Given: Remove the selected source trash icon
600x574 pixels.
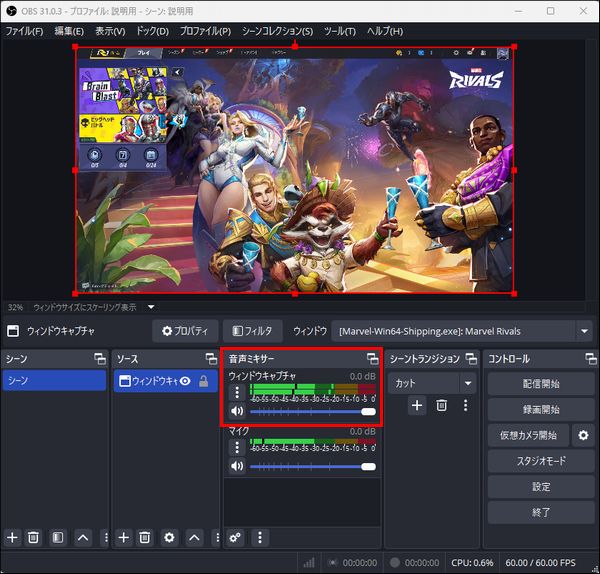Looking at the screenshot, I should tap(145, 538).
